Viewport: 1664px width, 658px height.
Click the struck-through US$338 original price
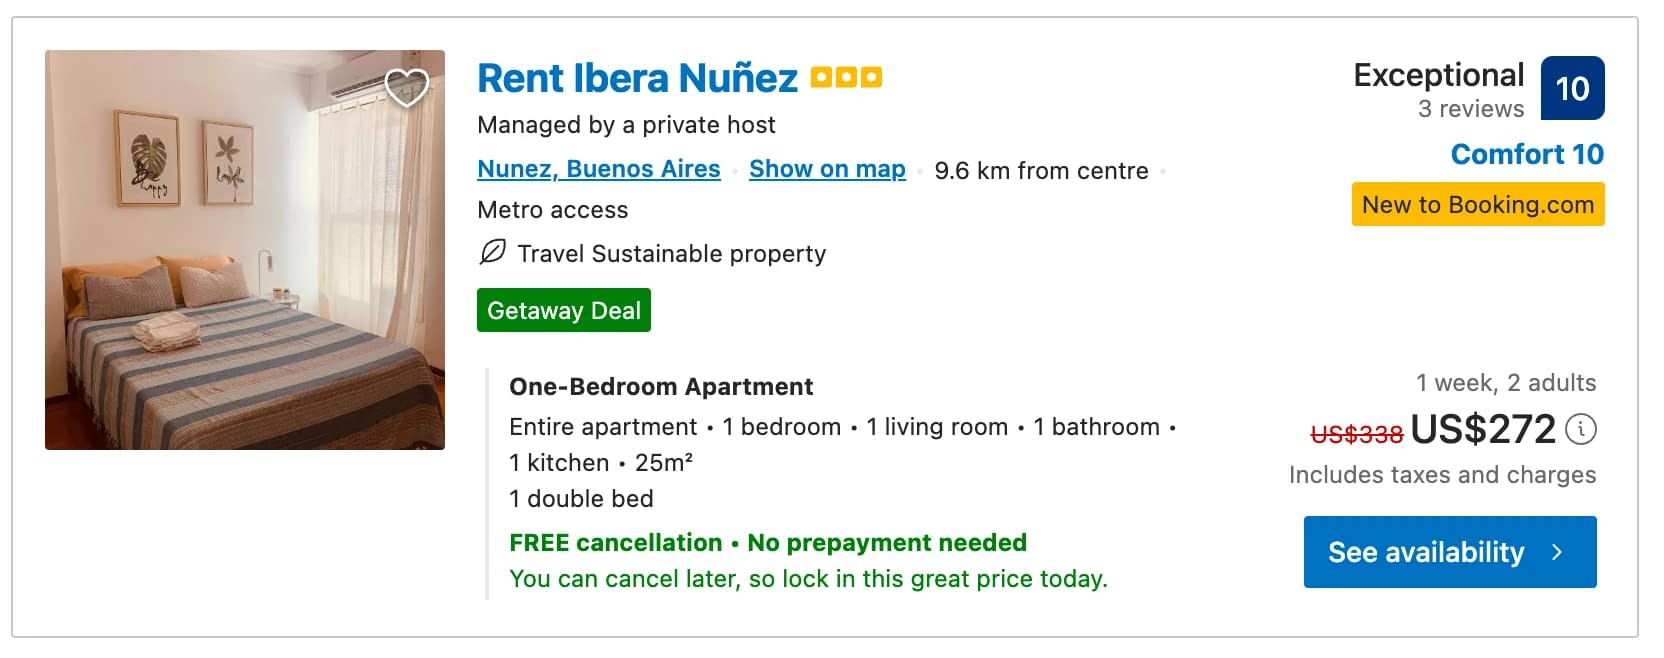[1357, 434]
